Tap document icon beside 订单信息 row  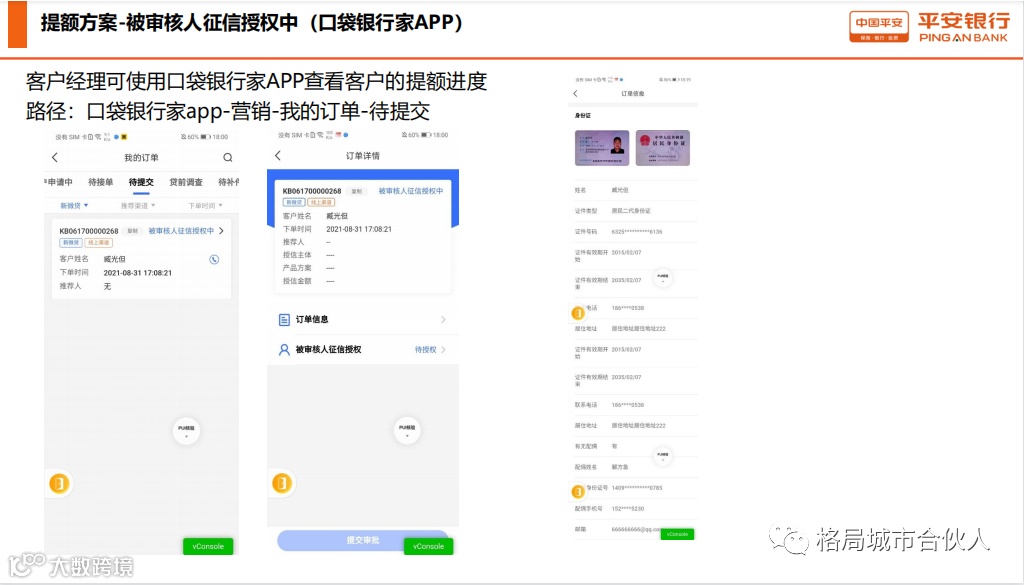point(284,319)
